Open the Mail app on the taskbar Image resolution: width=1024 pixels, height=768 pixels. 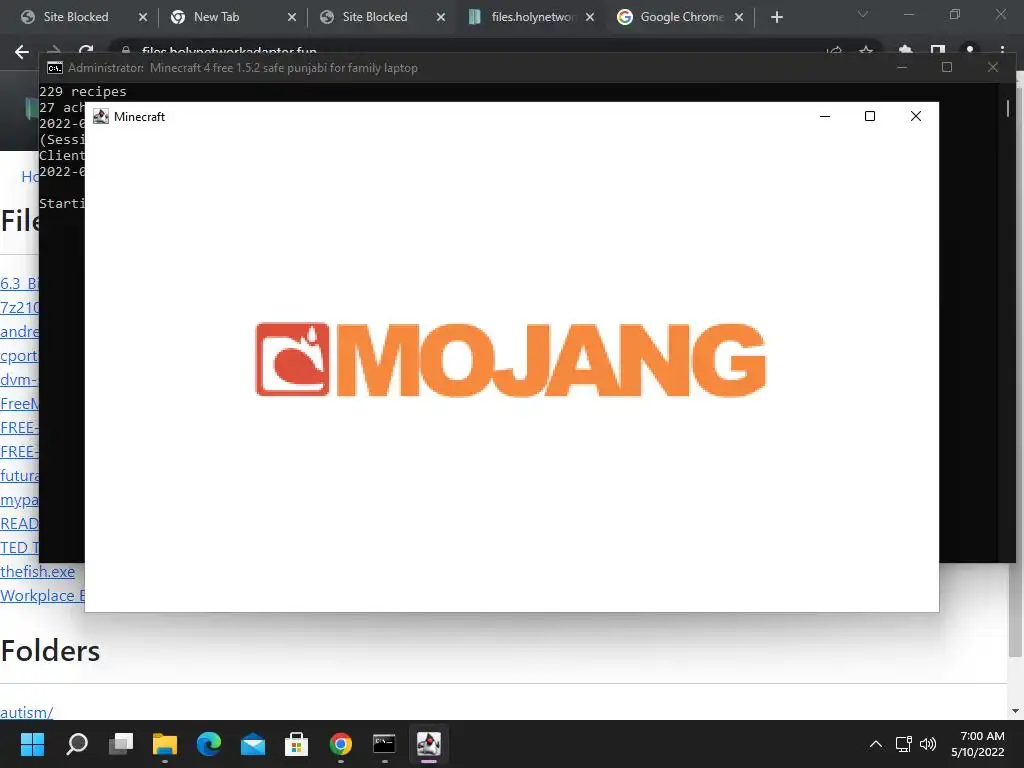point(253,743)
